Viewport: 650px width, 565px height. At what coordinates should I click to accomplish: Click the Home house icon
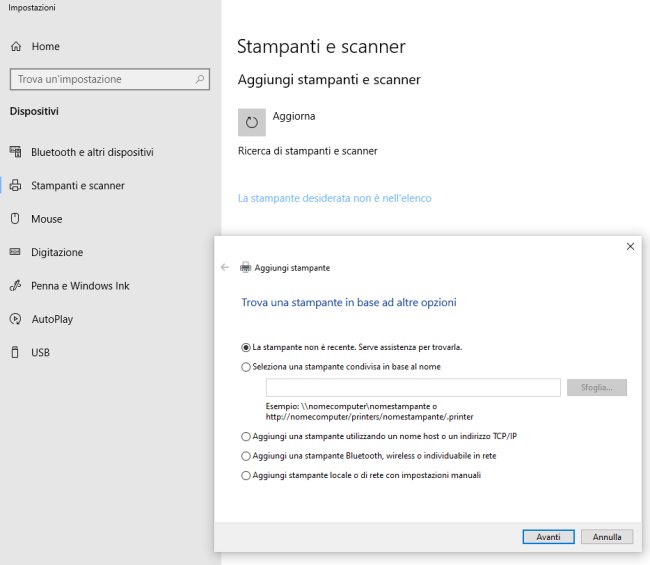click(16, 46)
